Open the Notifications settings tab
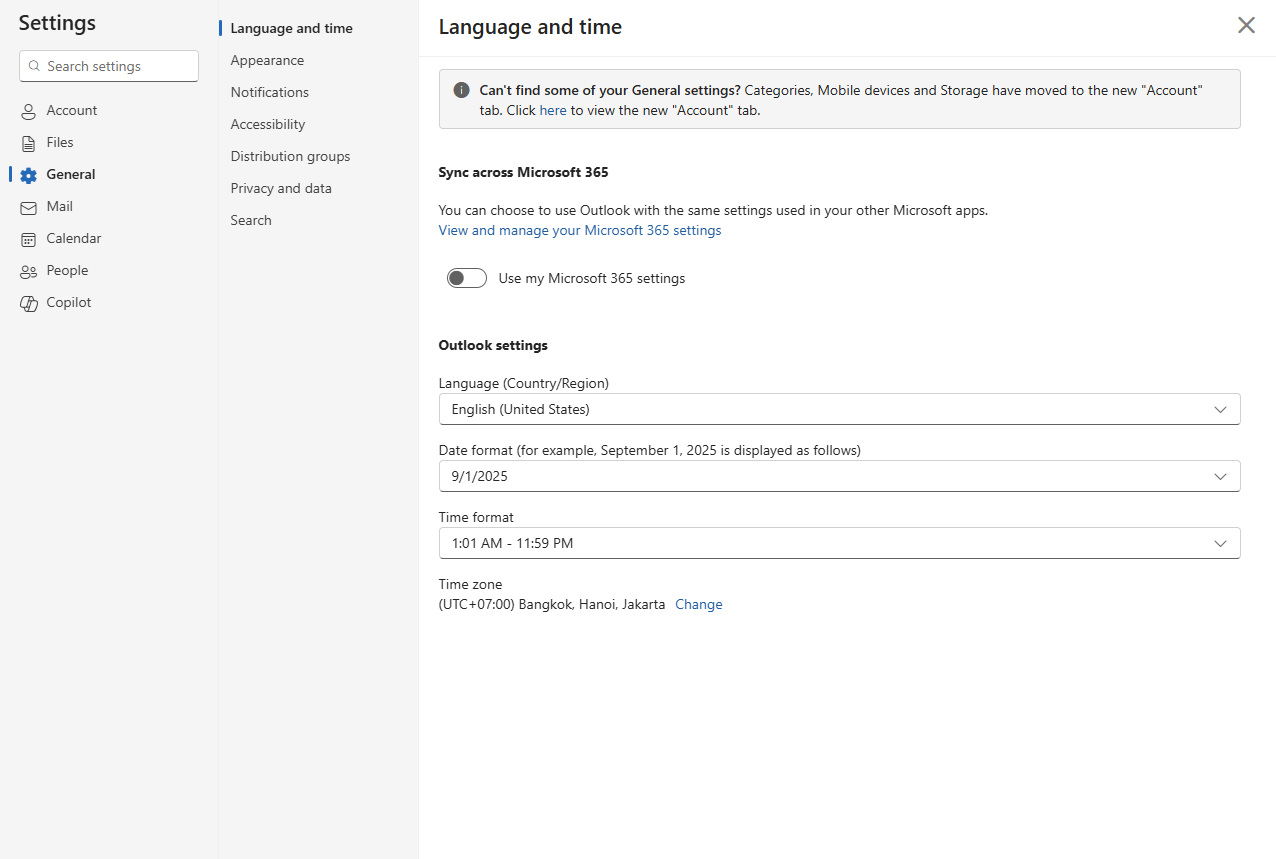 coord(270,92)
